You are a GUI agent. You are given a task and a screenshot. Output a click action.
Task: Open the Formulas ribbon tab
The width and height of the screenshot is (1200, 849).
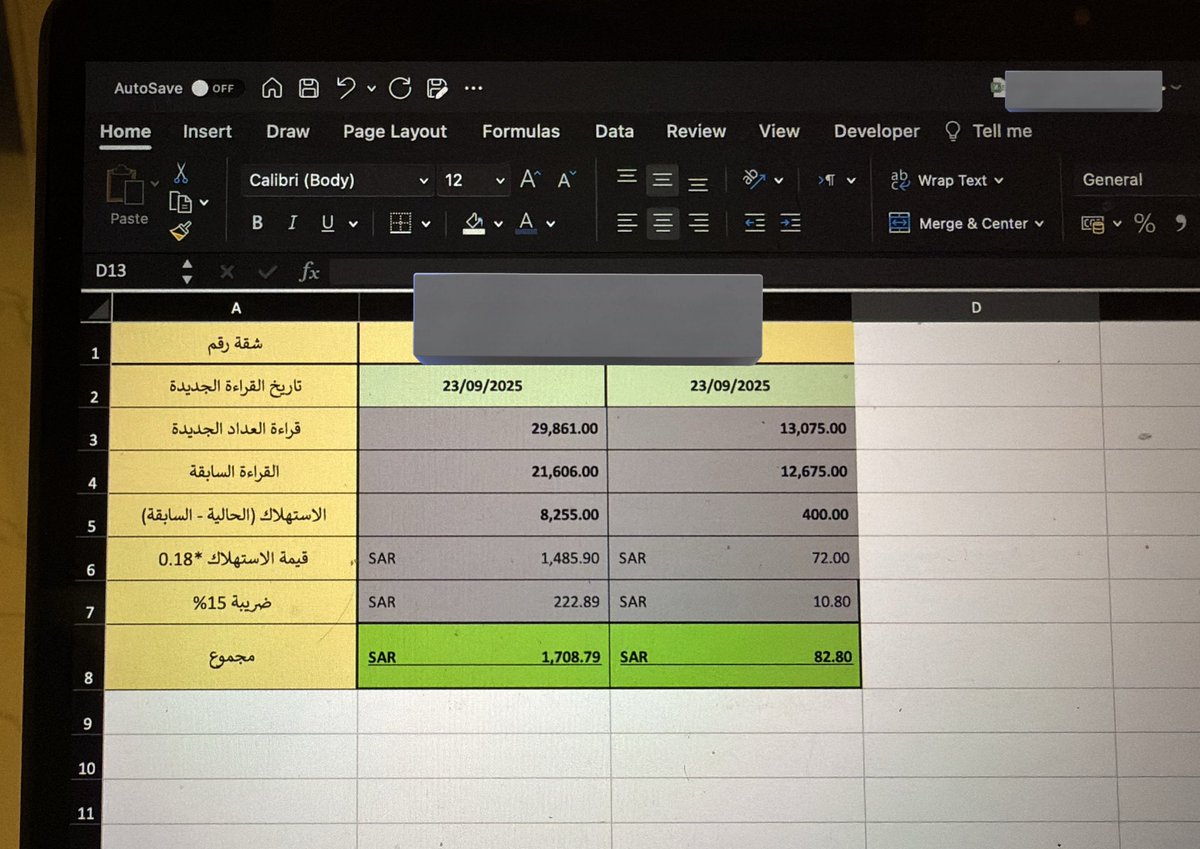(521, 132)
